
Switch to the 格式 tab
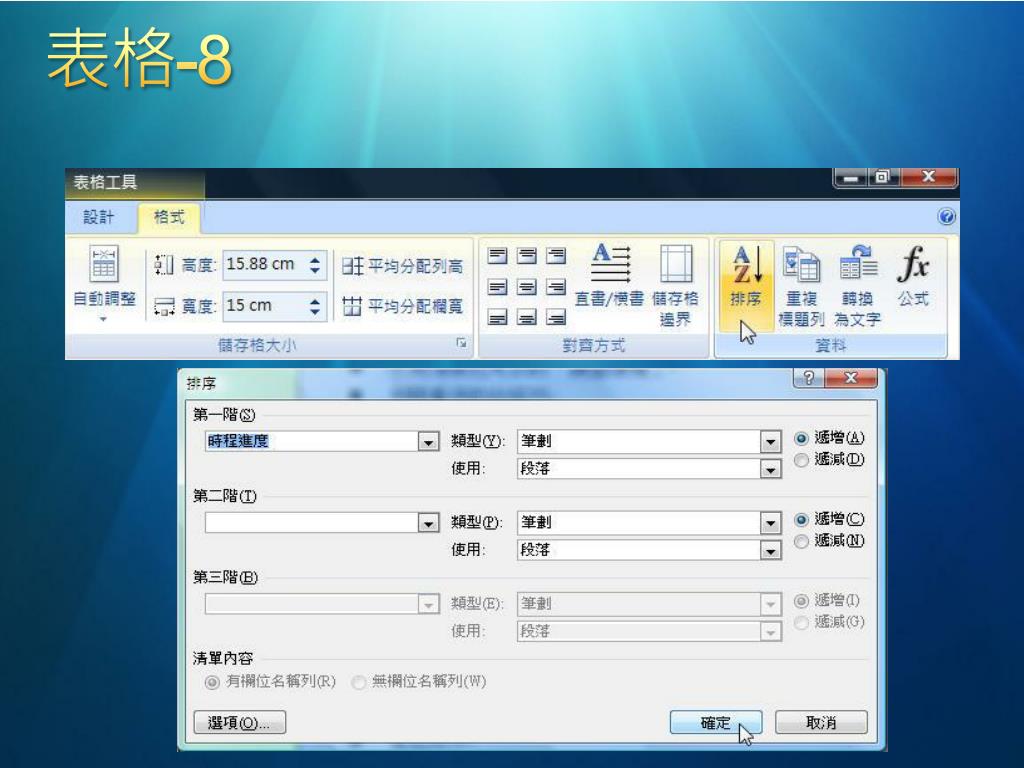[x=168, y=217]
